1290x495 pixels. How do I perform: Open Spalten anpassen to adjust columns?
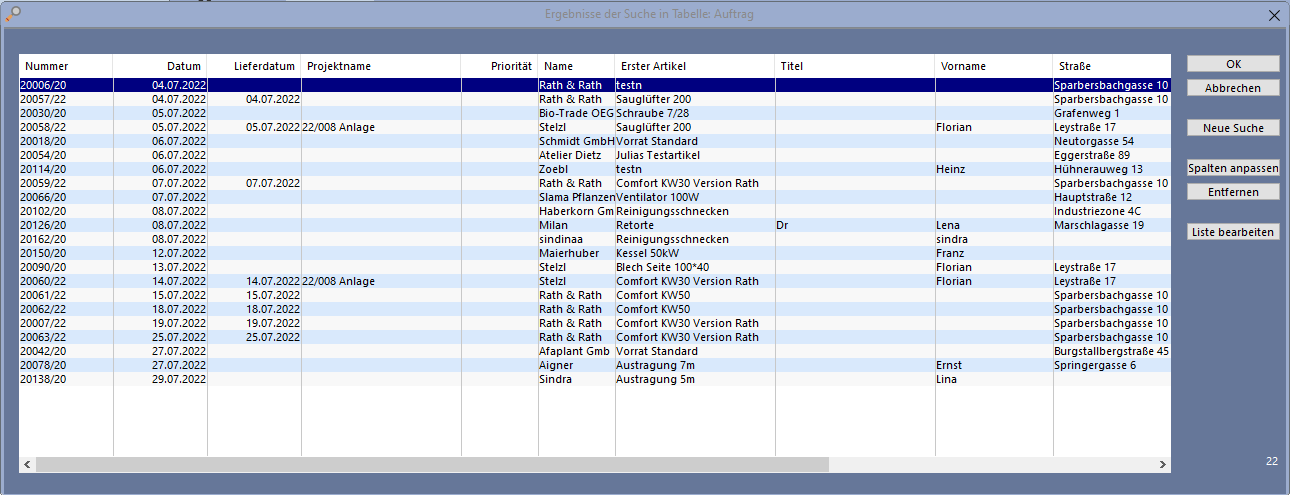(x=1233, y=168)
